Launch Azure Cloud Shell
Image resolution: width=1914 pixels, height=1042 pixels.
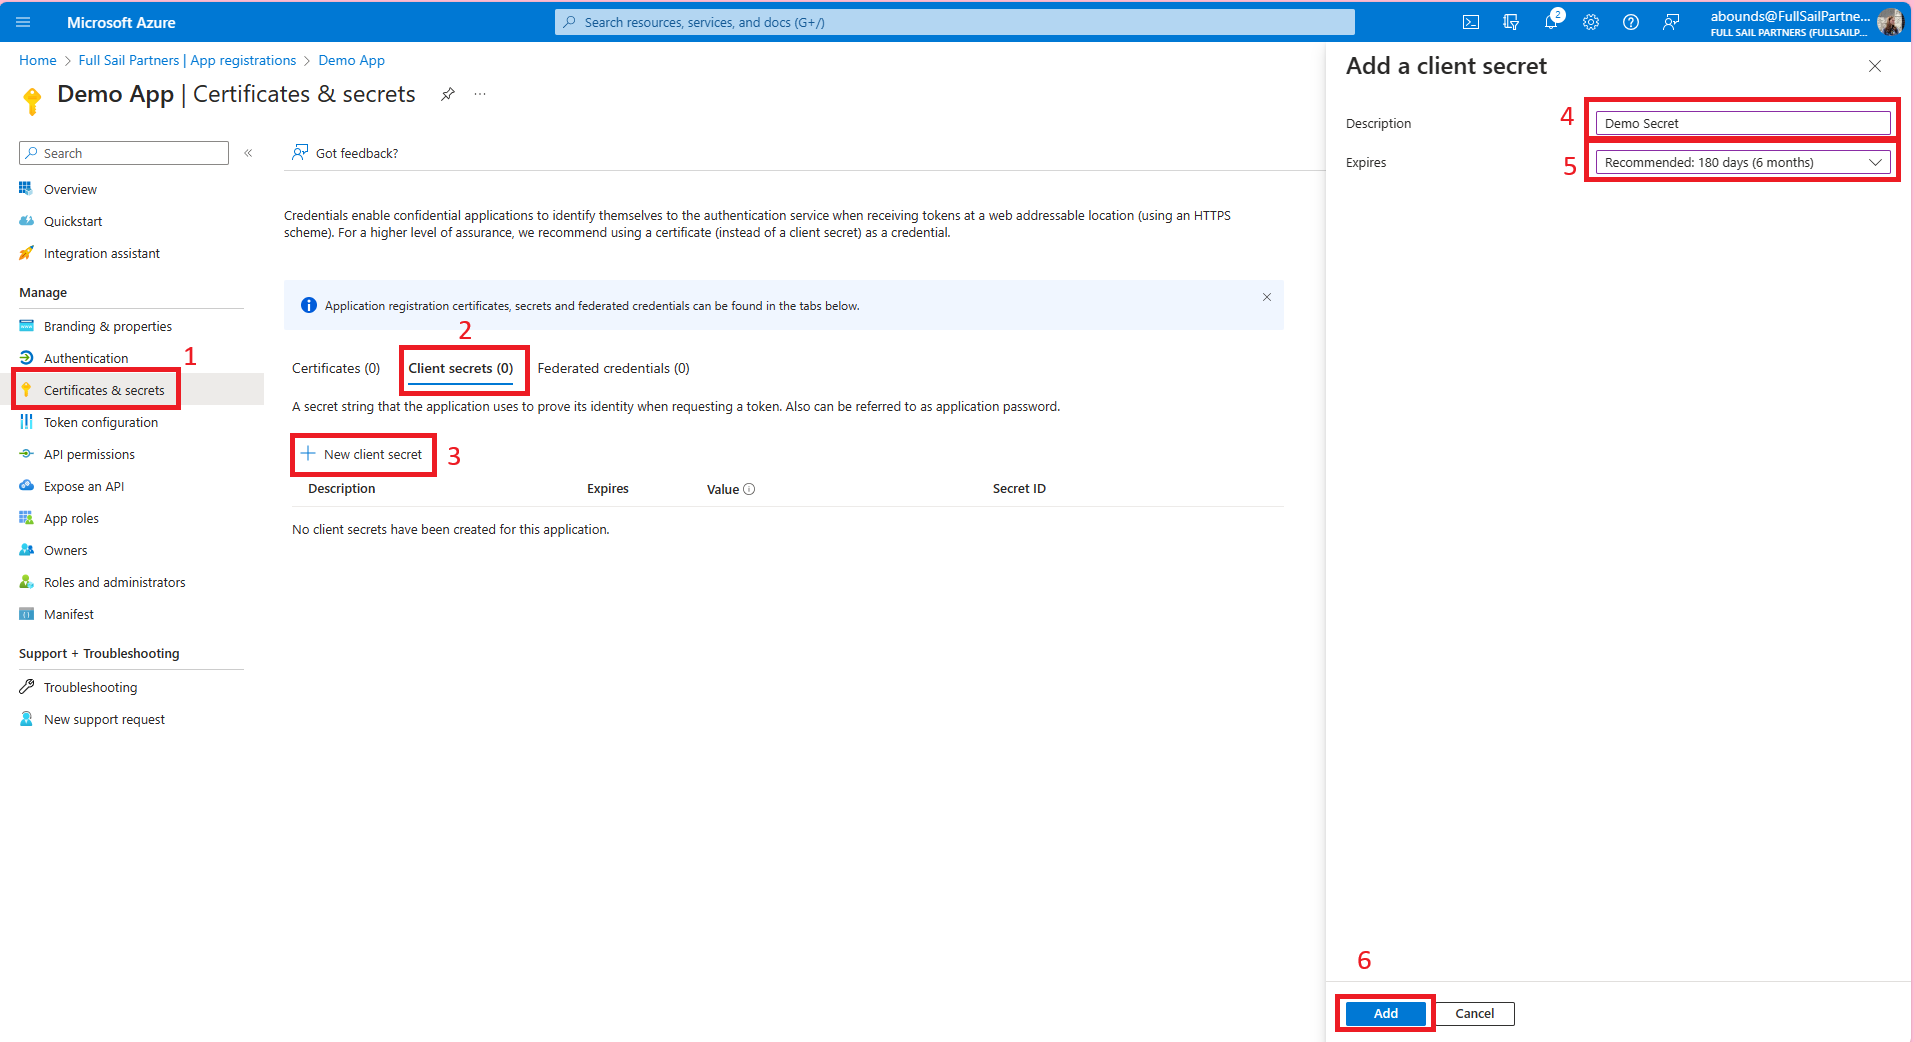[1470, 22]
